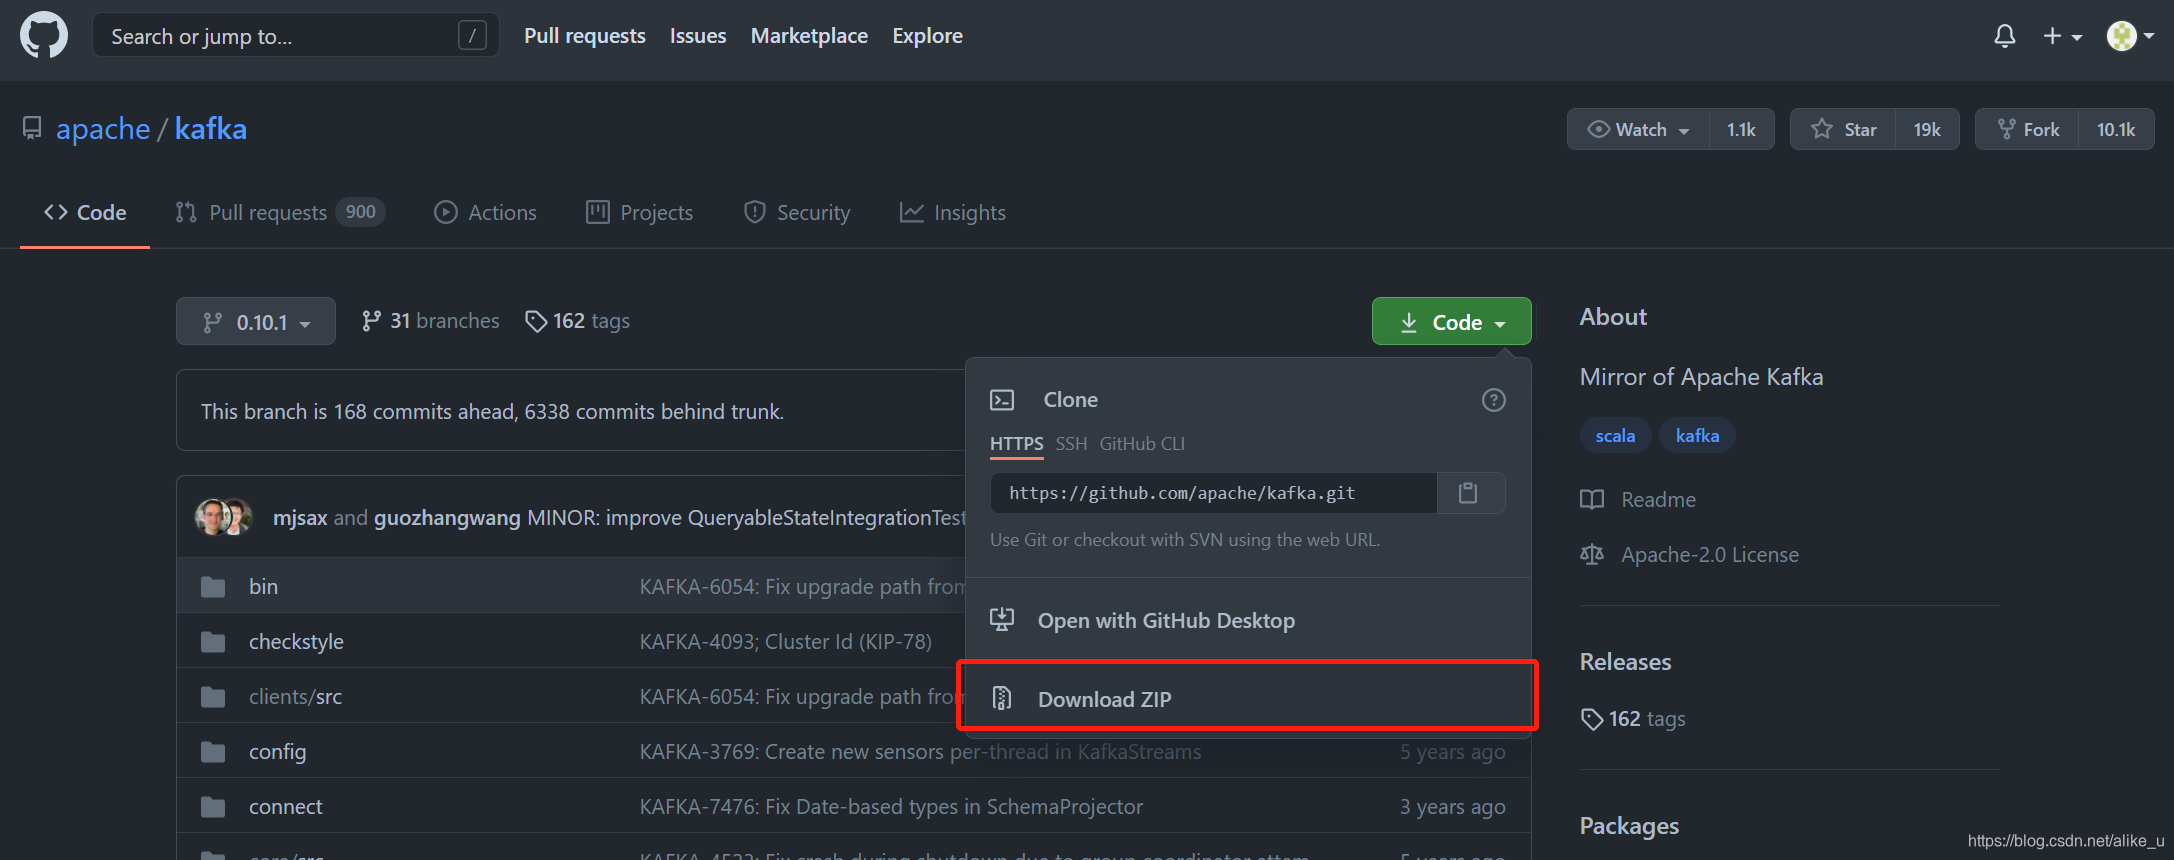Switch to the Code tab
Viewport: 2174px width, 860px height.
pos(85,213)
